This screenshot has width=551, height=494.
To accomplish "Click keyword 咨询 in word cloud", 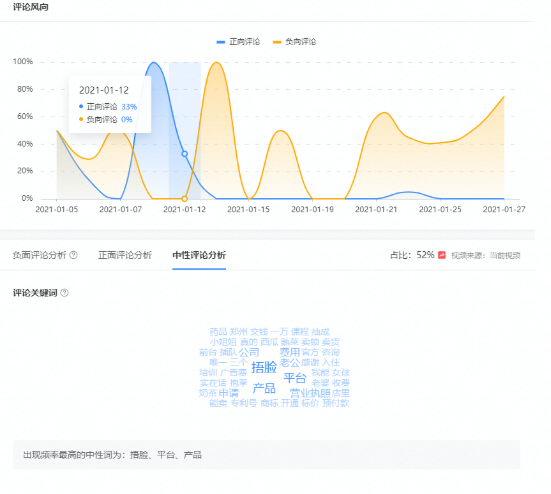I will click(x=331, y=352).
